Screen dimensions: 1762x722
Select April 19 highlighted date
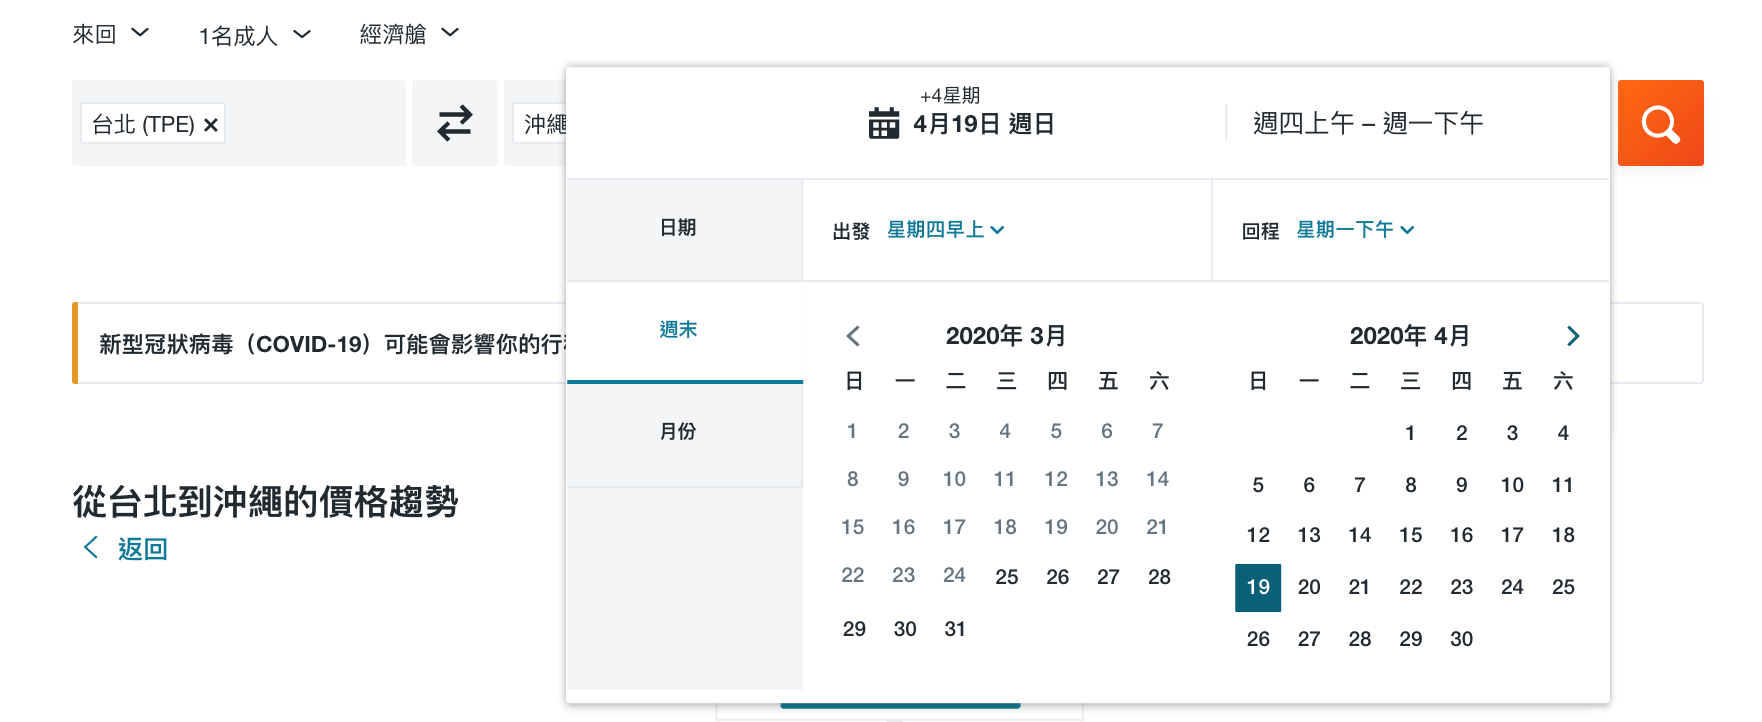(x=1258, y=587)
